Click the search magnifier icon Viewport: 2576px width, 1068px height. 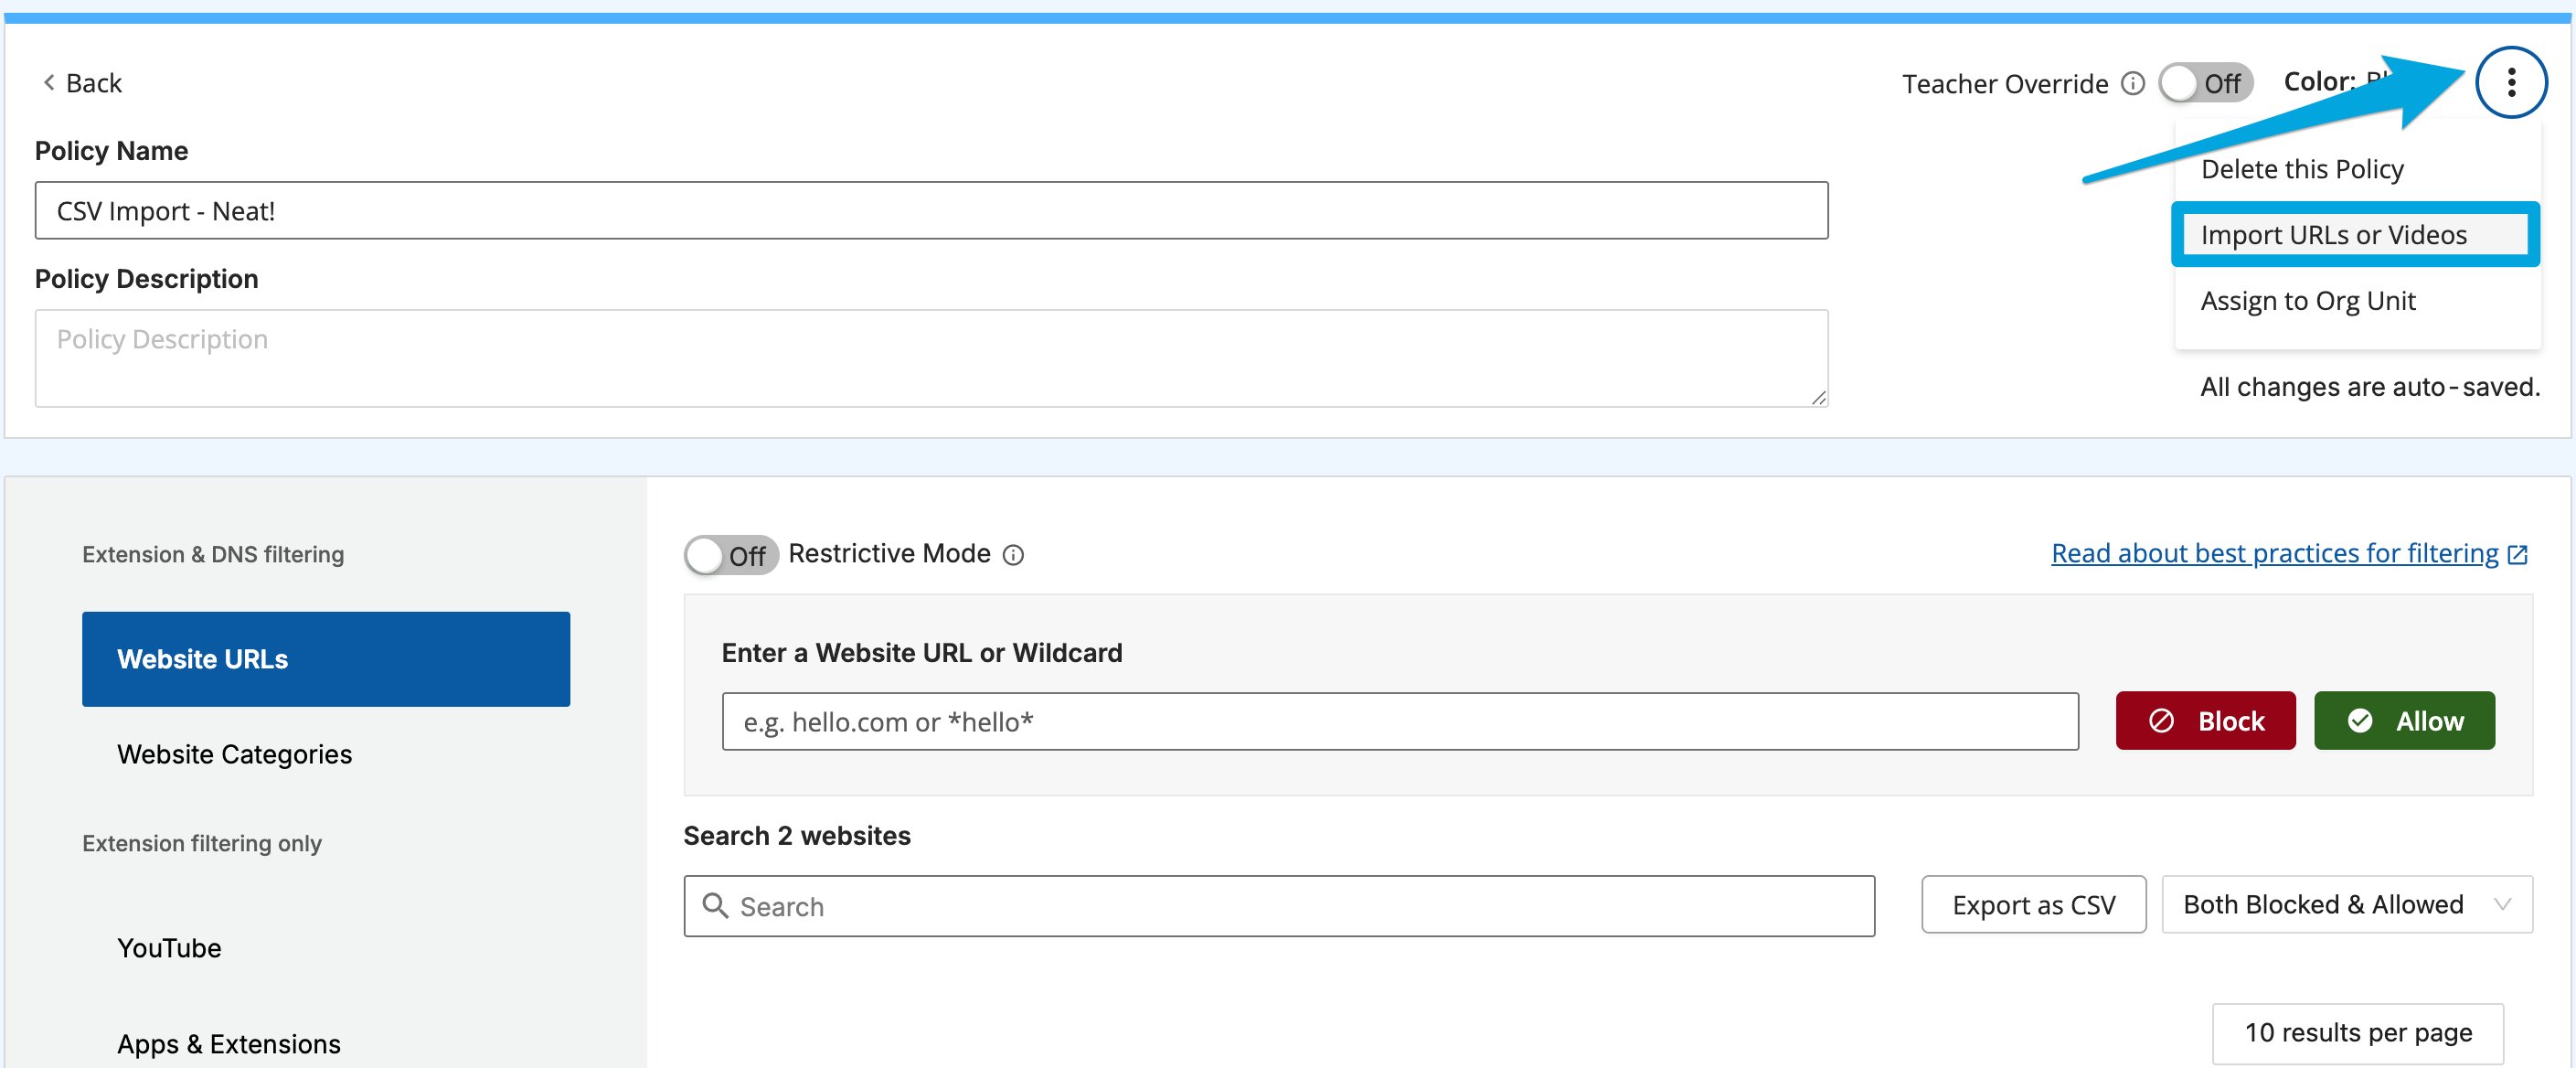(x=715, y=905)
